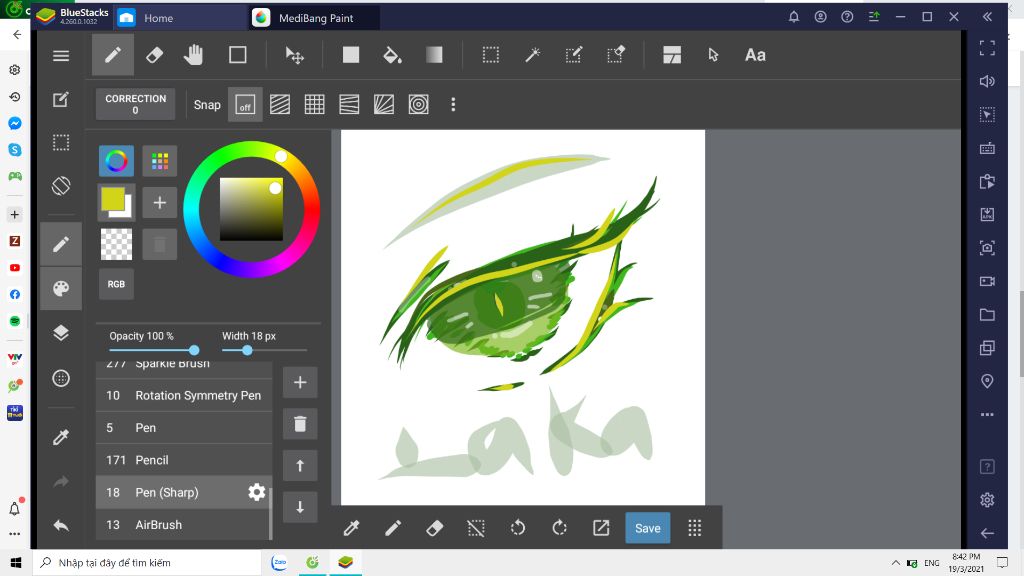This screenshot has height=576, width=1024.
Task: Open canvas rotation options
Action: click(x=61, y=186)
